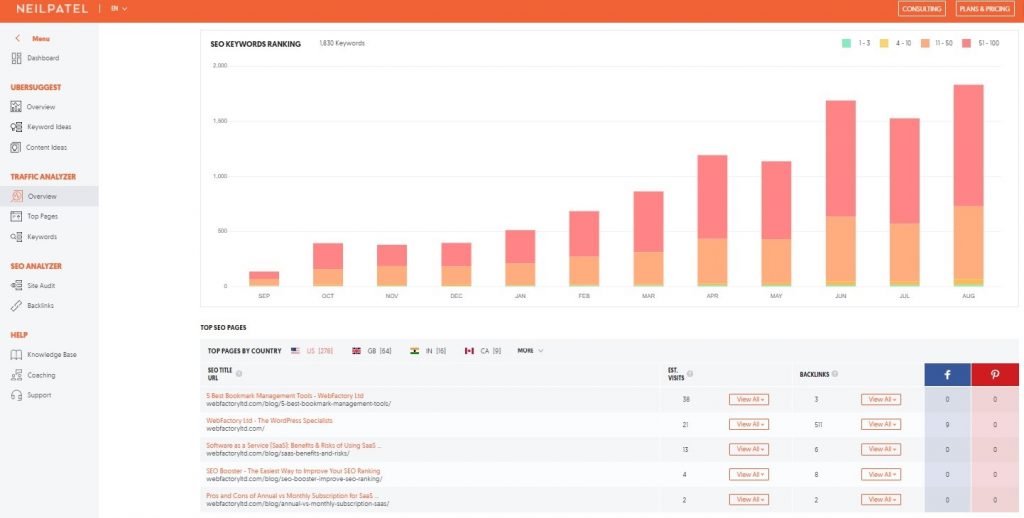Open SEO Booster page link
Viewport: 1024px width, 518px height.
[x=293, y=471]
